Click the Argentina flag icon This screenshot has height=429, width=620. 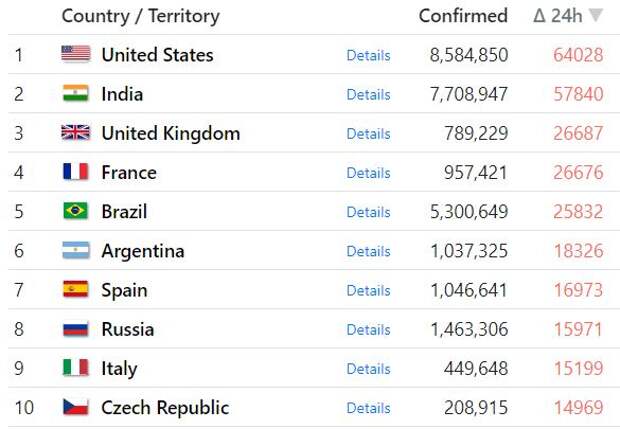click(x=76, y=250)
